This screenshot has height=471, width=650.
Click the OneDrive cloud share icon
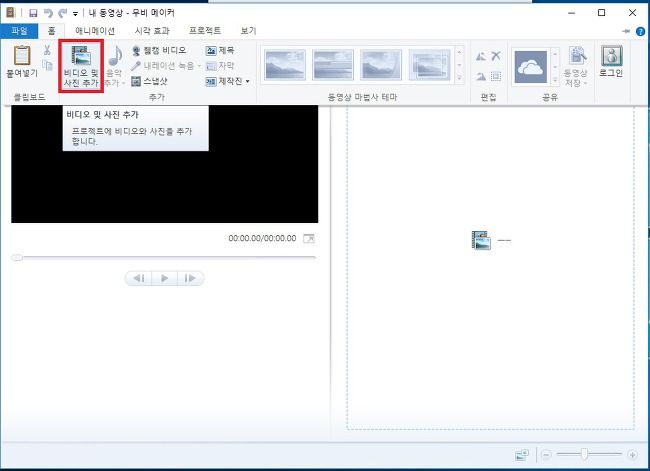point(531,67)
